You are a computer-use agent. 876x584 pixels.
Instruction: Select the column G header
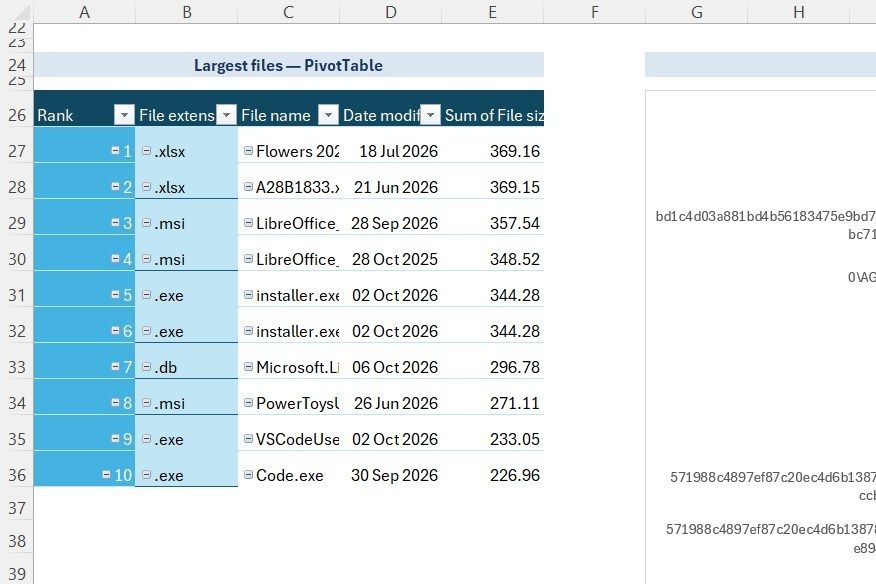coord(697,12)
